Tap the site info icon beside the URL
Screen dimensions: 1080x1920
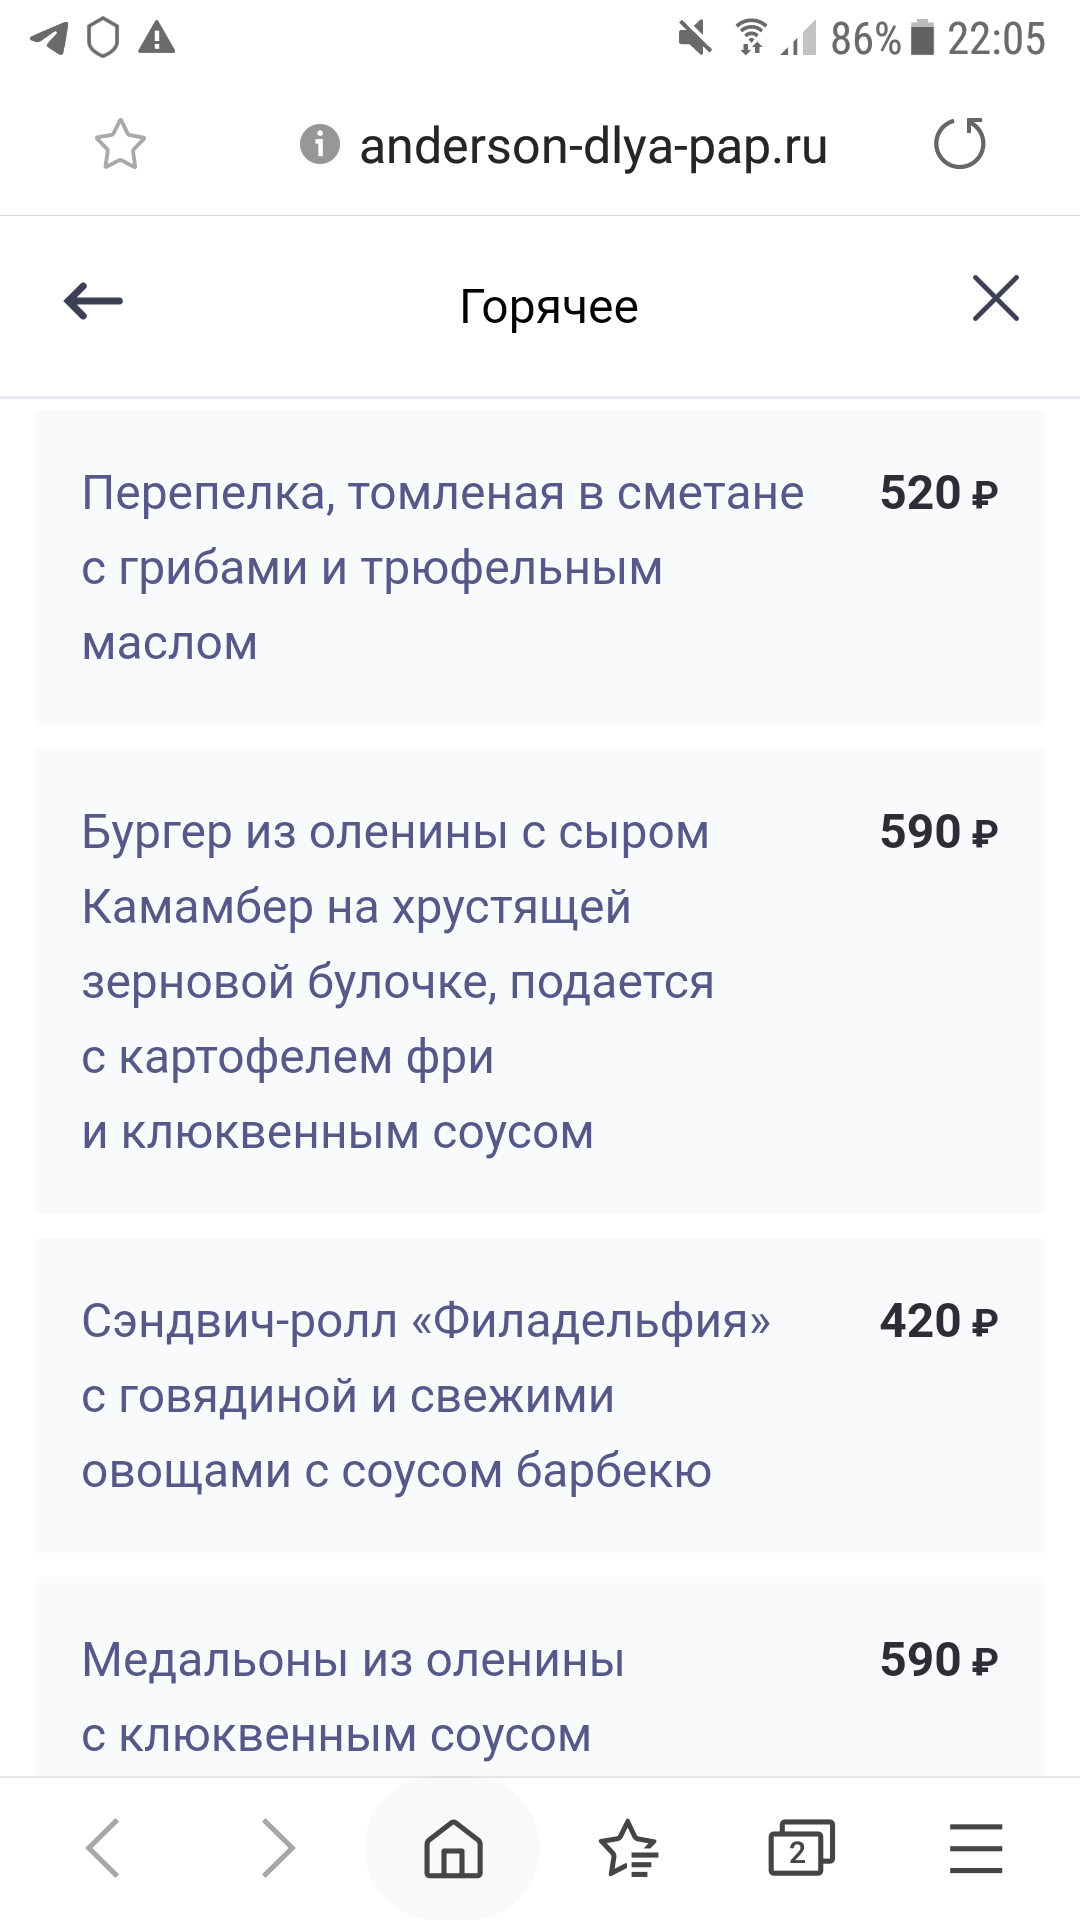pyautogui.click(x=319, y=145)
